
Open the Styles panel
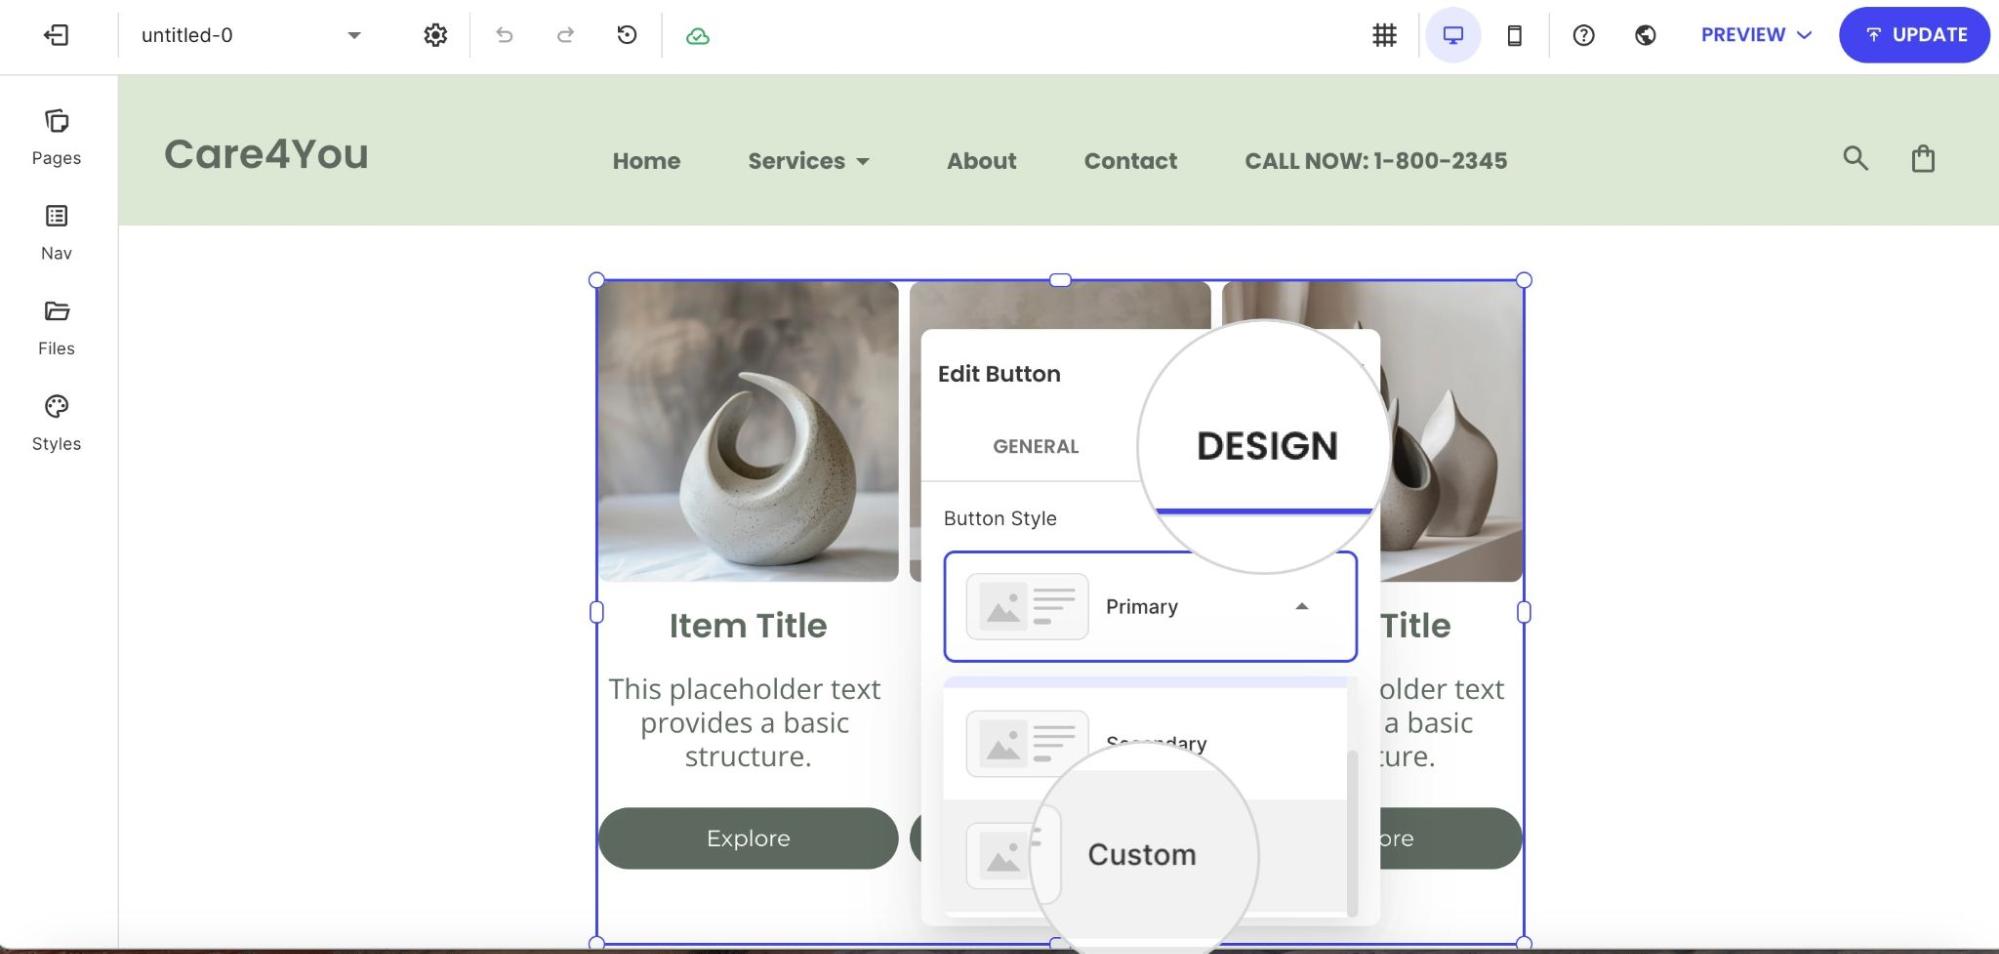click(56, 423)
